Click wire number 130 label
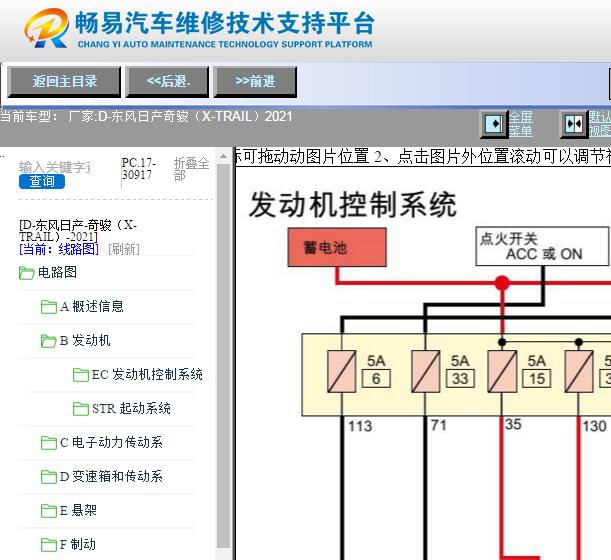Screen dimensions: 611x560 (x=595, y=426)
